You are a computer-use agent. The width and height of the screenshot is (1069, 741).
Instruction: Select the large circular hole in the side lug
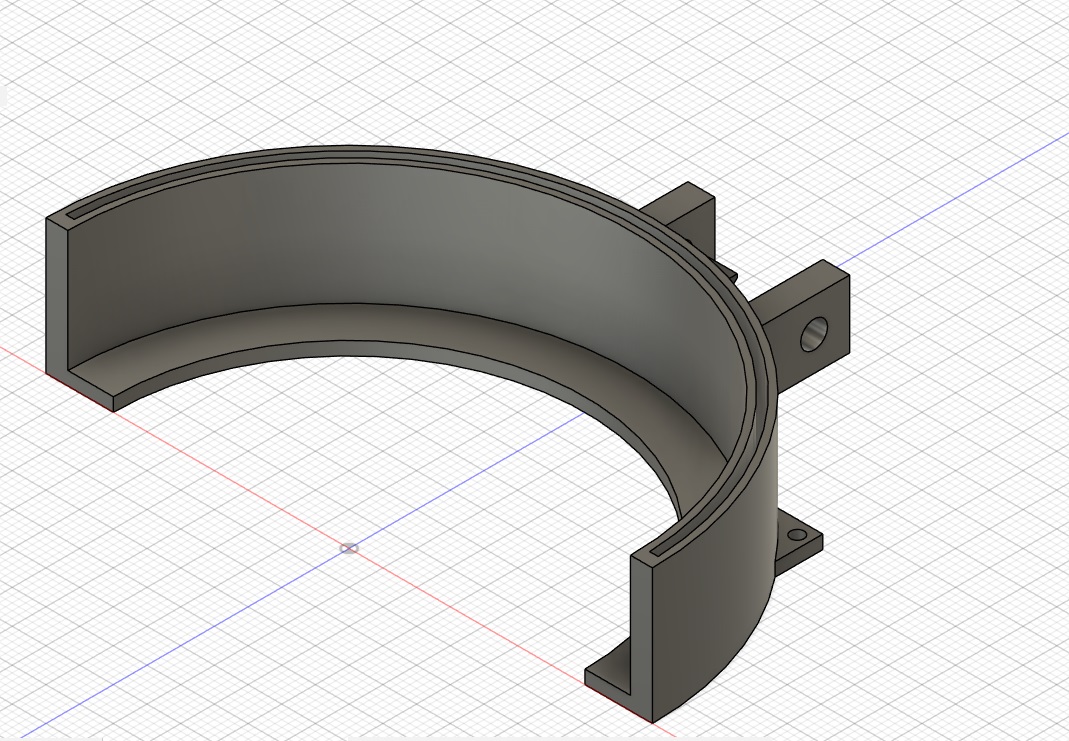(x=813, y=335)
